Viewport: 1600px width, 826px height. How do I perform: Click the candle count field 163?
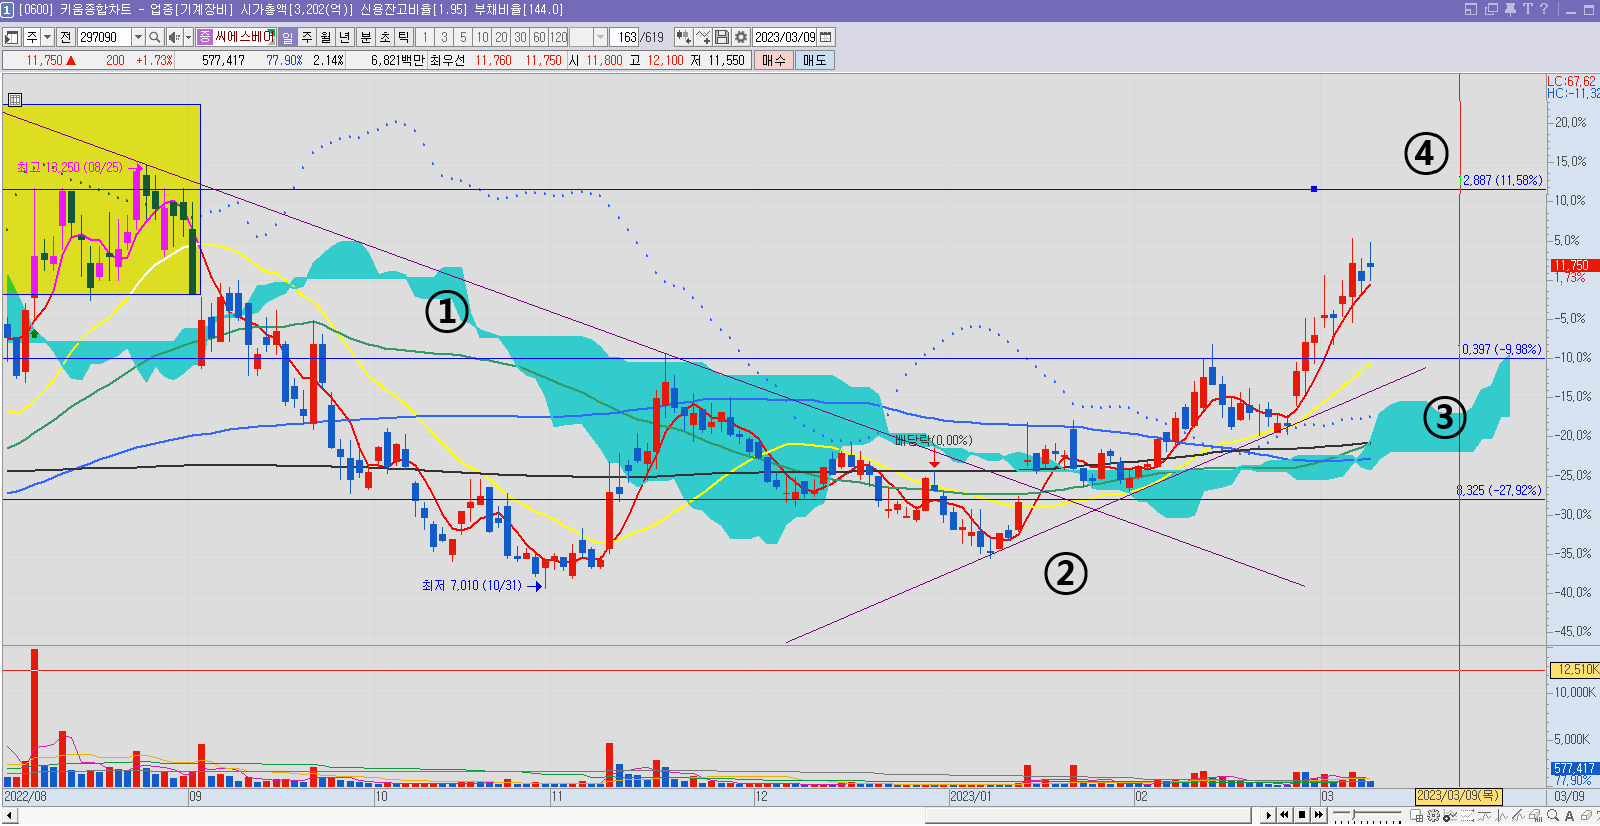[x=625, y=37]
